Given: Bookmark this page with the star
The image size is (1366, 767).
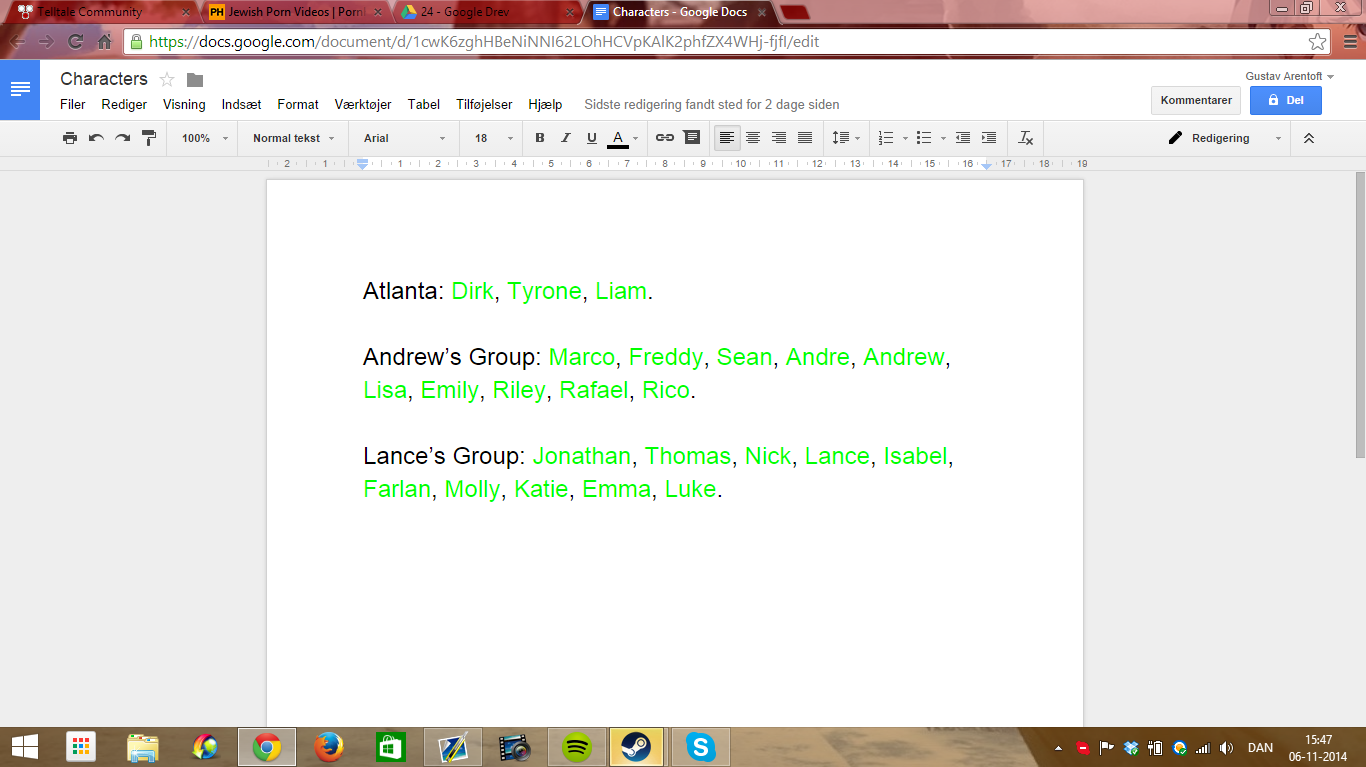Looking at the screenshot, I should click(1318, 42).
